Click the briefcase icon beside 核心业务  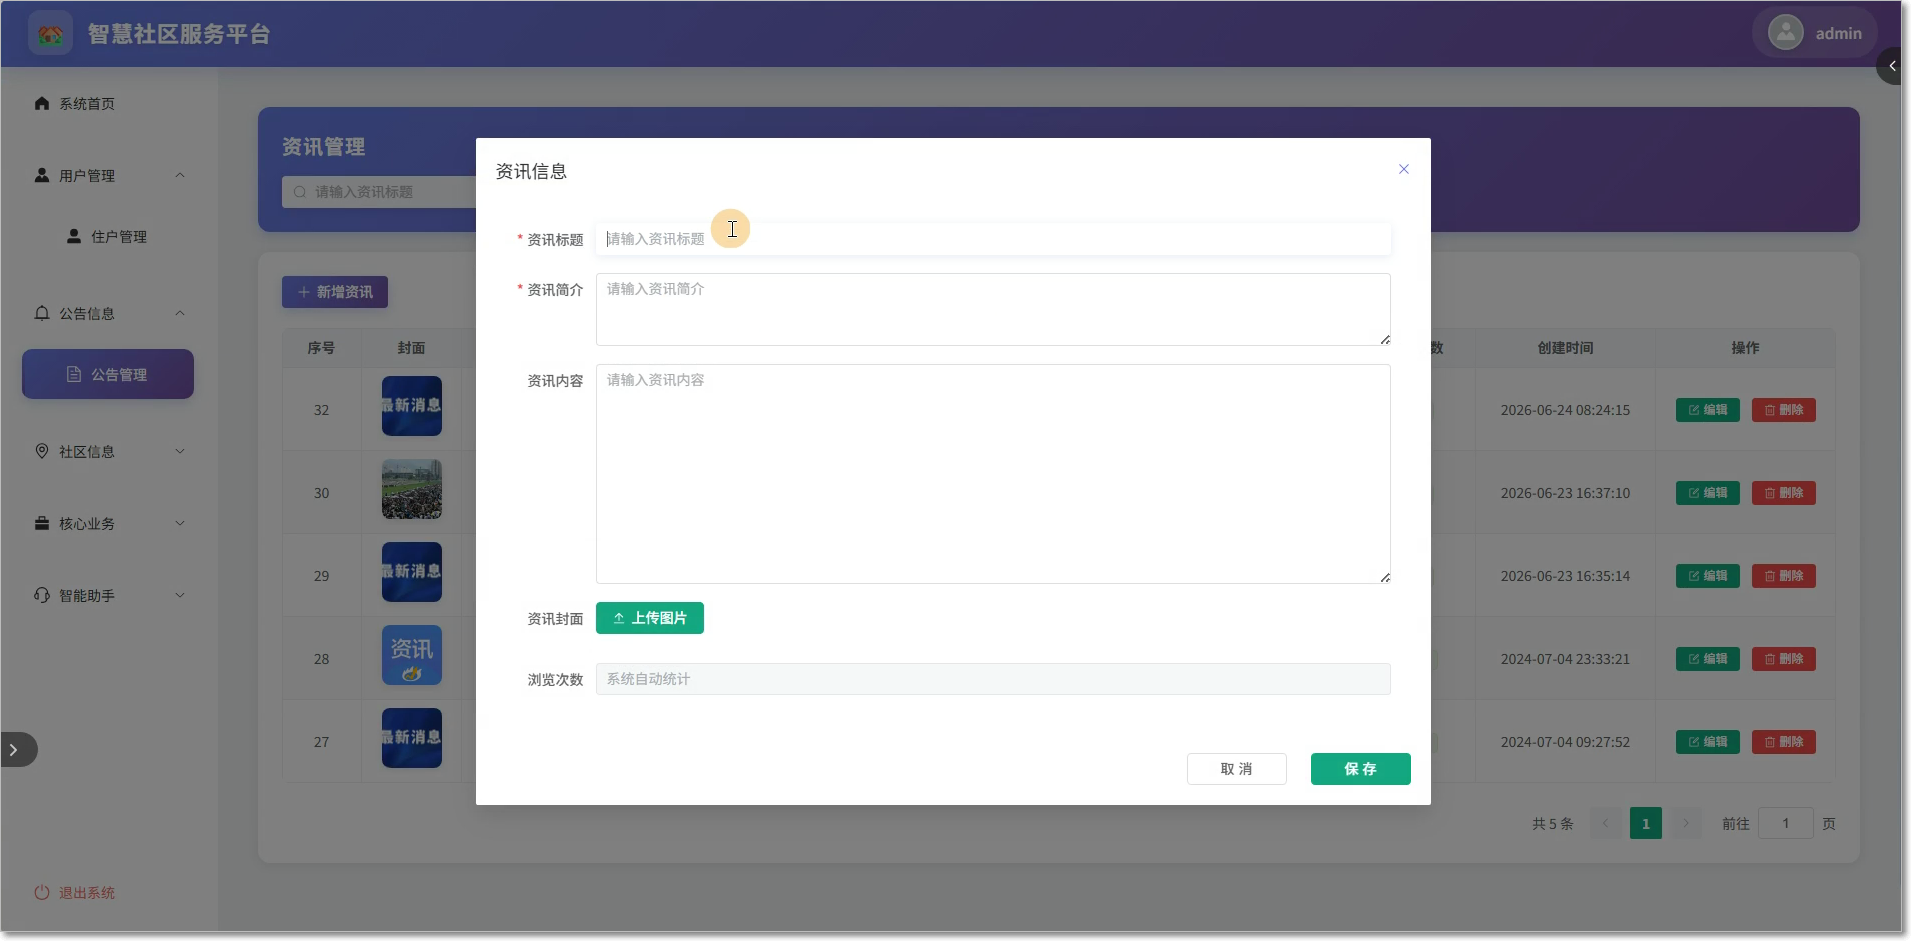coord(42,523)
